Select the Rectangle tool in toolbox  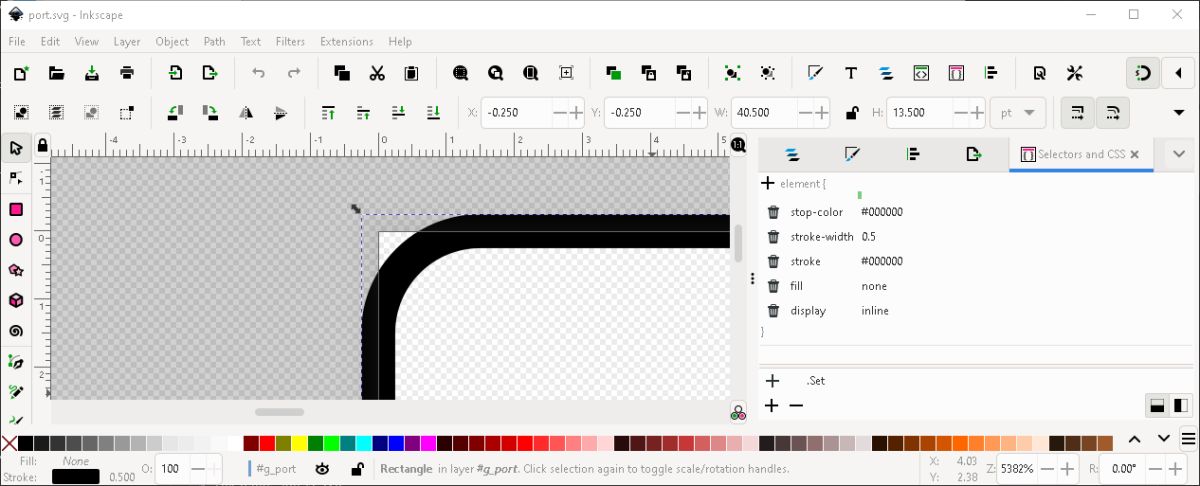[16, 209]
